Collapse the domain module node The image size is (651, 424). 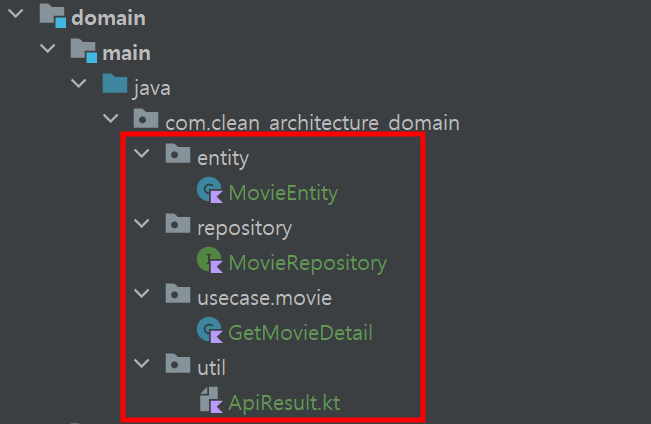pos(15,14)
